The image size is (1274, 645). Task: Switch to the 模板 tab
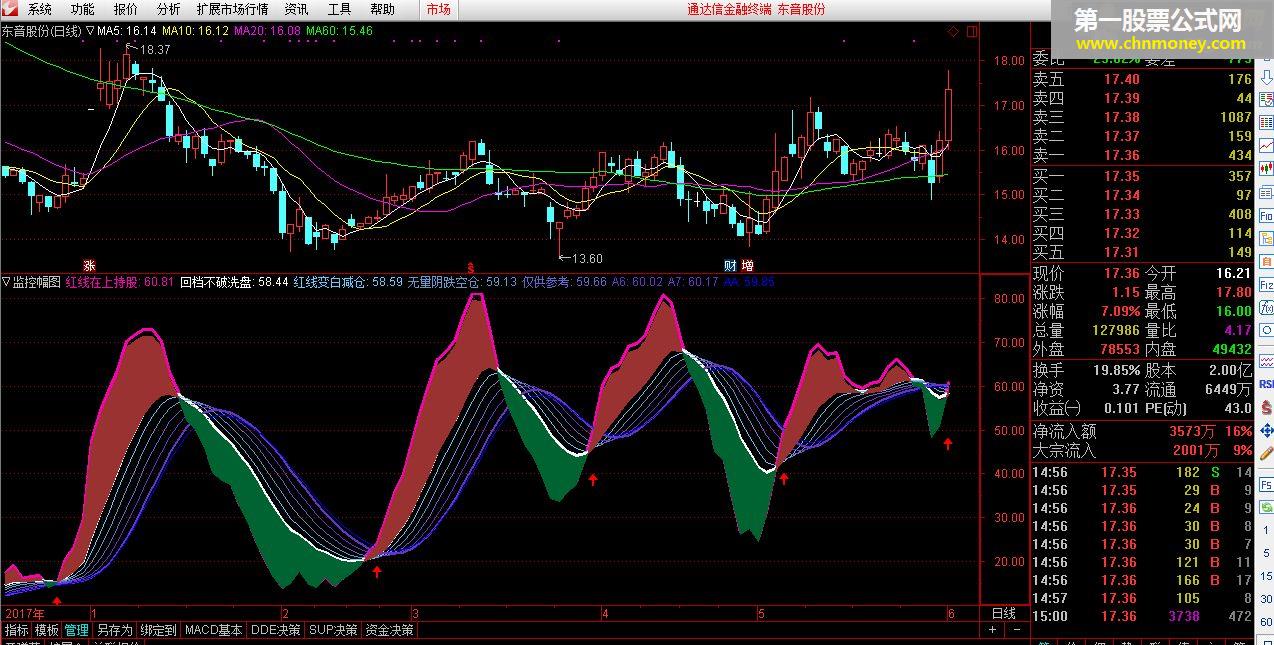[x=47, y=630]
